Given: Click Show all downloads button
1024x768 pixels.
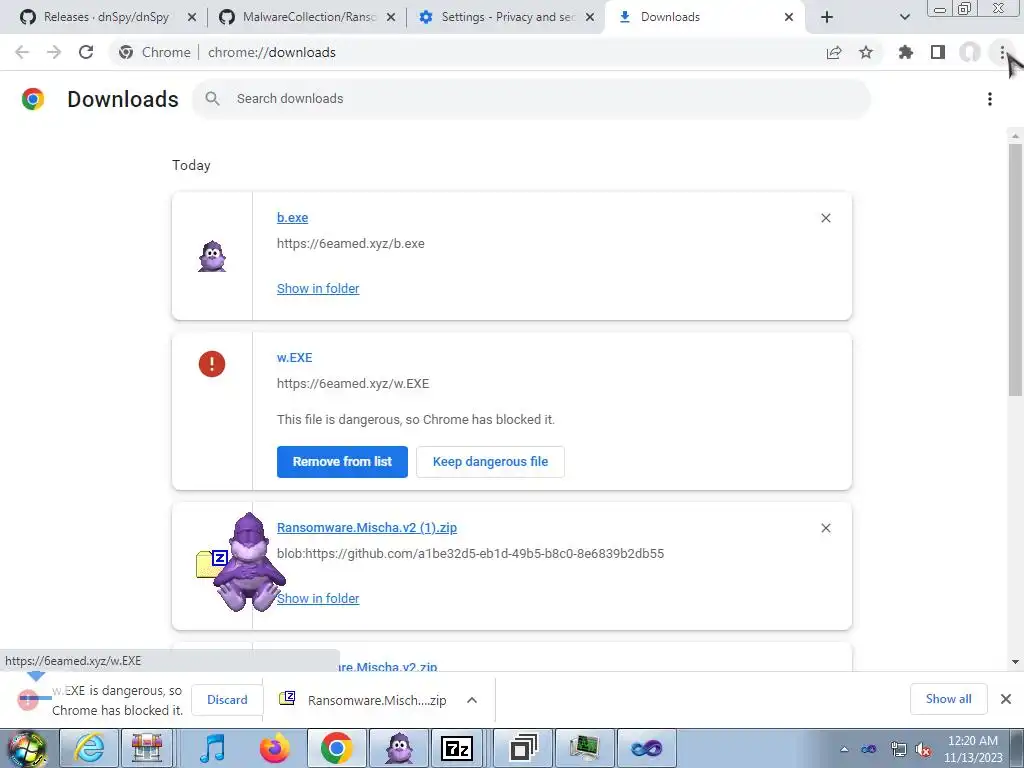Looking at the screenshot, I should pos(948,699).
